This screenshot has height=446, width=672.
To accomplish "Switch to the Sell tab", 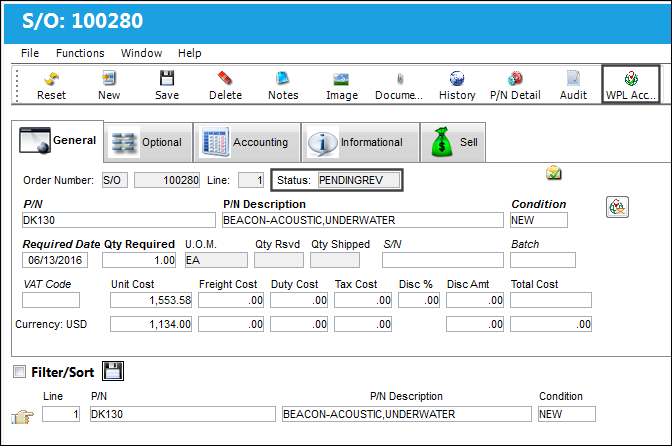I will click(x=453, y=142).
